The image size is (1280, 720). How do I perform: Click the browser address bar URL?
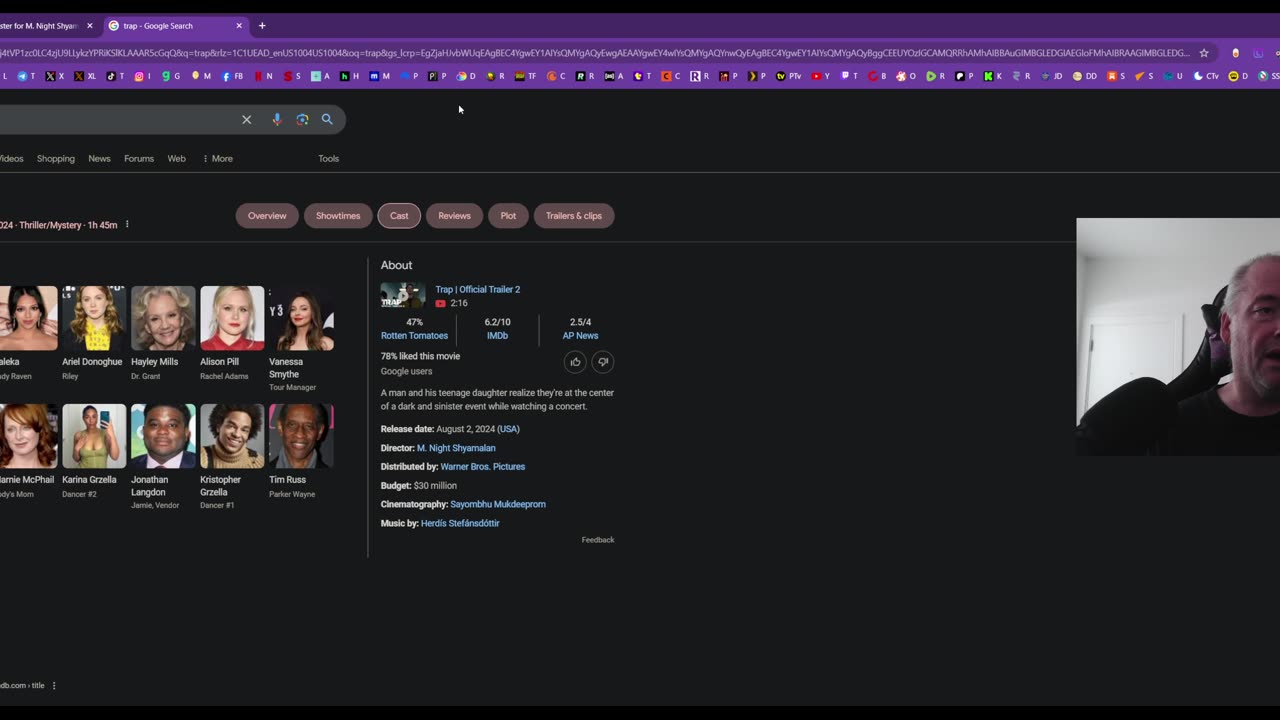pos(595,53)
